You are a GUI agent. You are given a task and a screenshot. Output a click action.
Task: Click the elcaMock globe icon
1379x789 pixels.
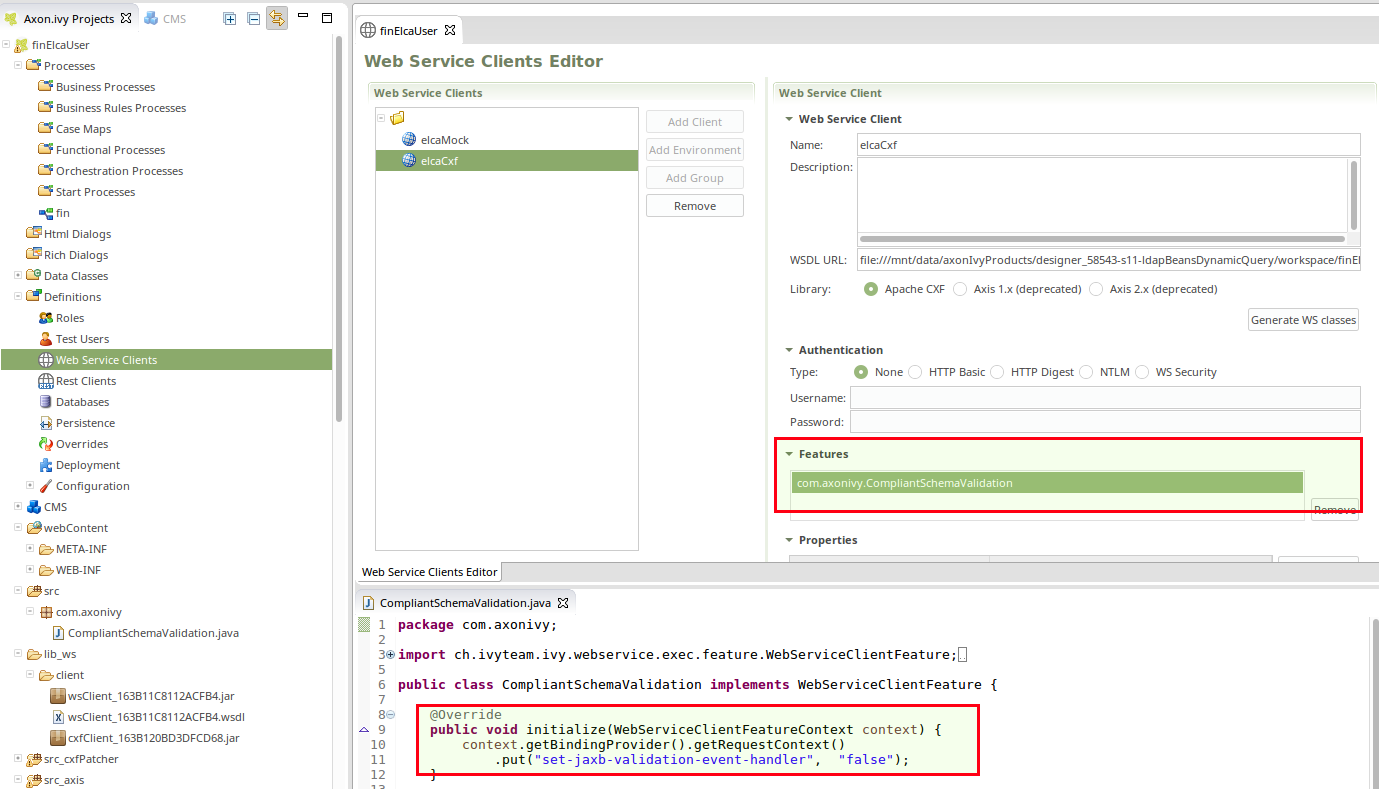click(x=409, y=140)
